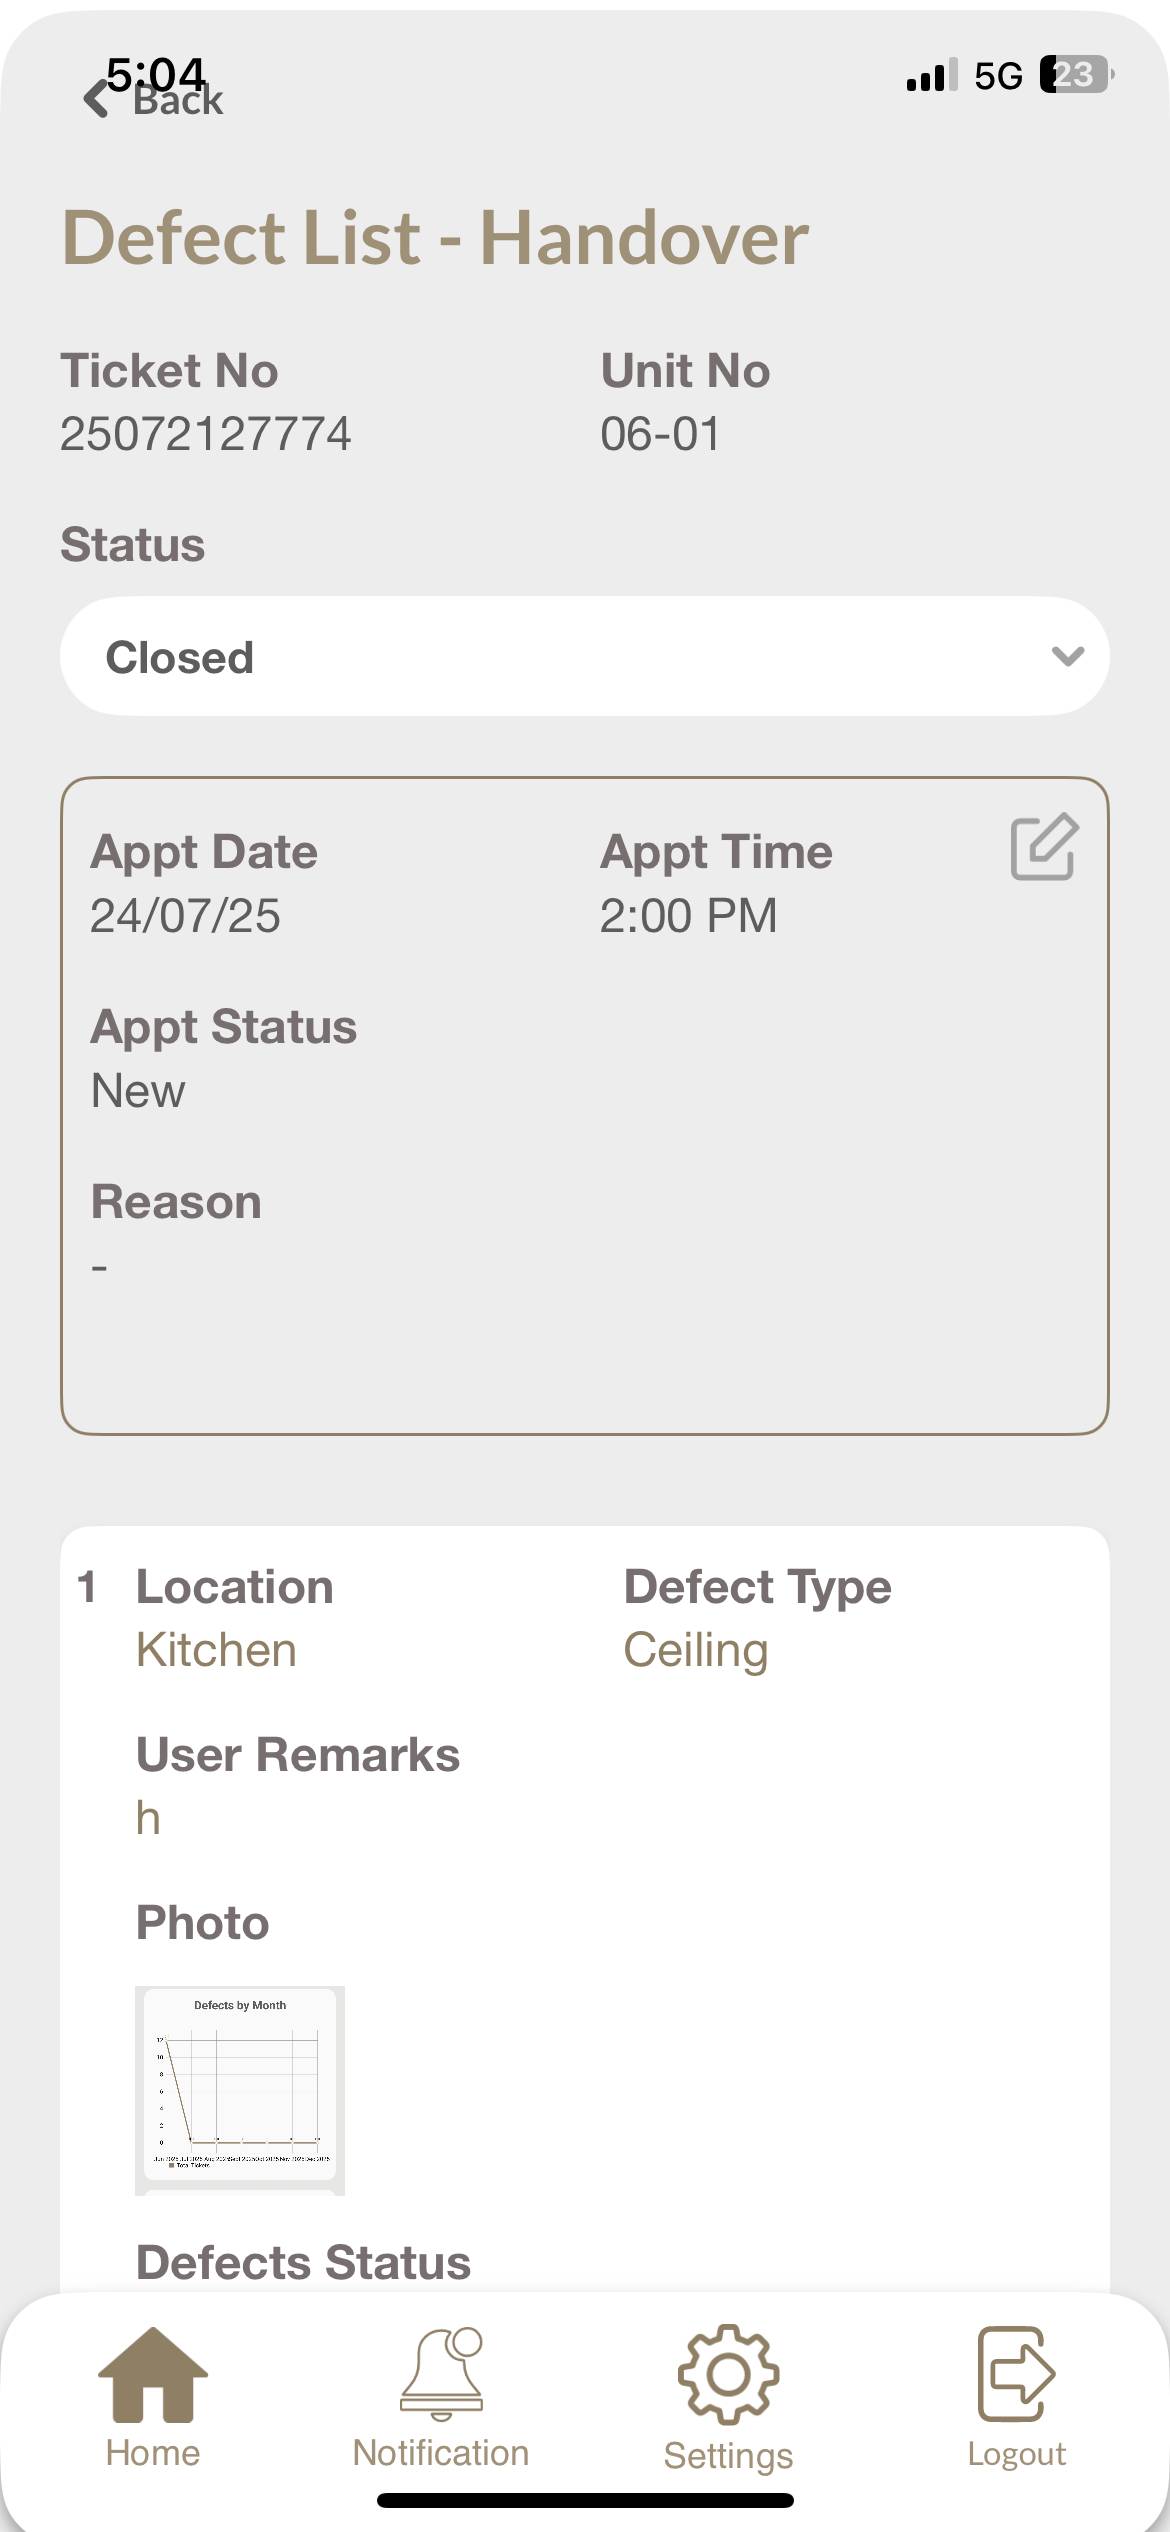Viewport: 1170px width, 2532px height.
Task: Open Settings via the gear icon
Action: 728,2374
